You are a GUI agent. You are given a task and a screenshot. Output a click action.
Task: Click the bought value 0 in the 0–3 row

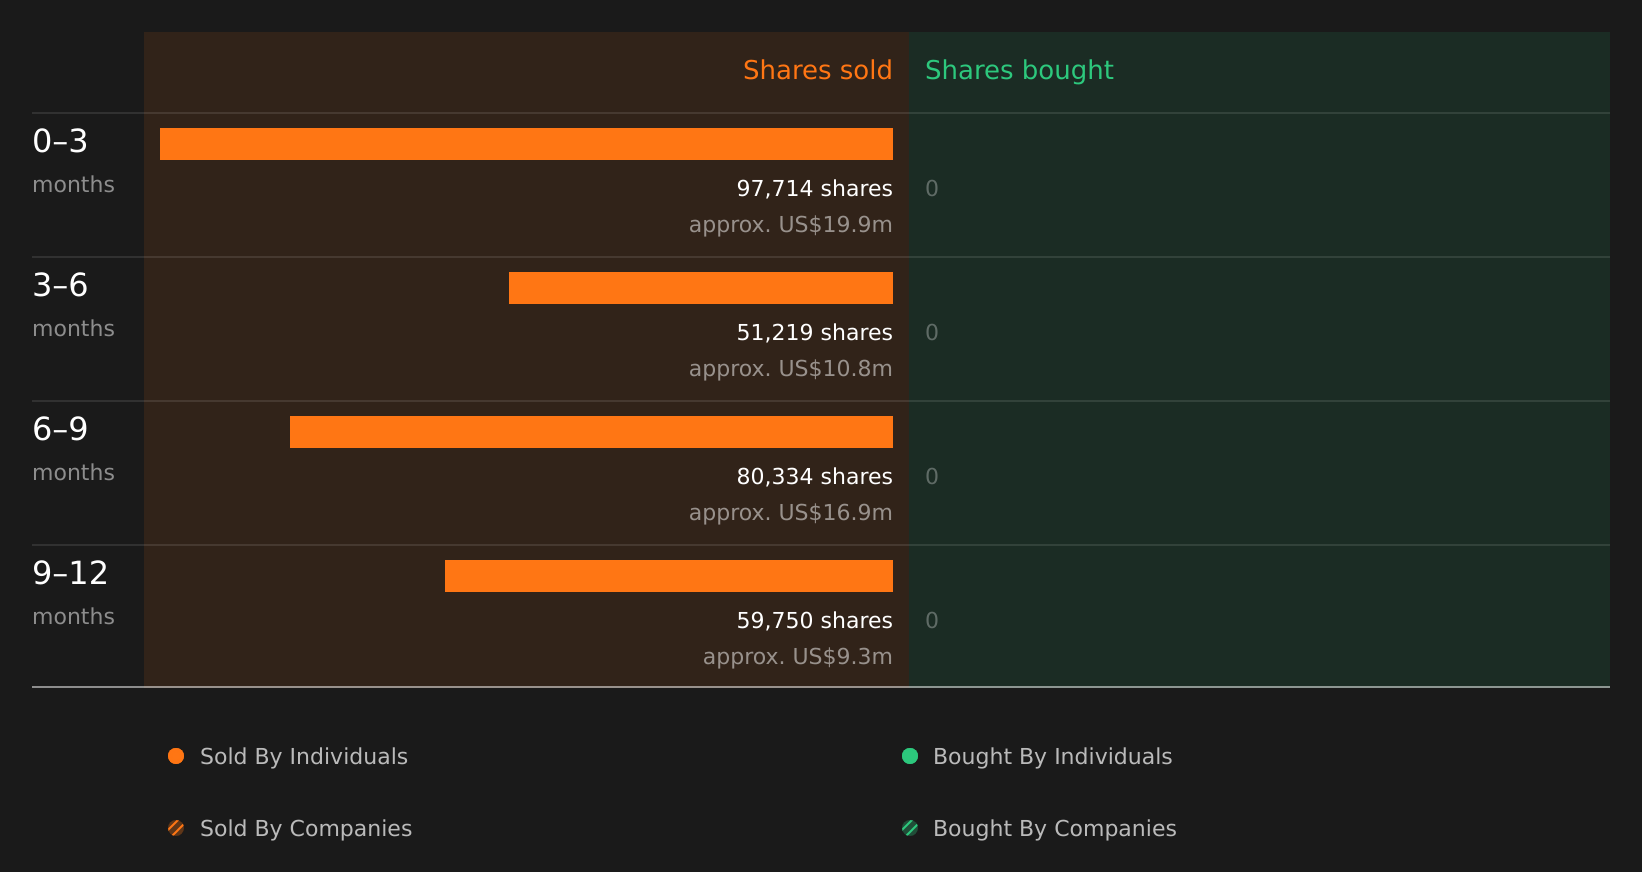point(932,188)
